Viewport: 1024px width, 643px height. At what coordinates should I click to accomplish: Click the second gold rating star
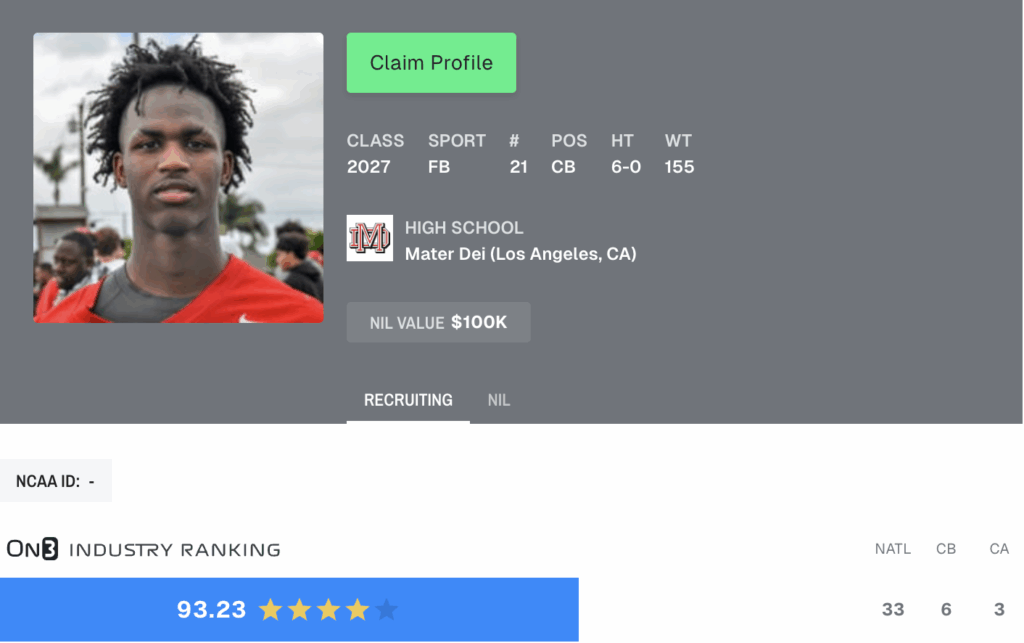tap(299, 610)
